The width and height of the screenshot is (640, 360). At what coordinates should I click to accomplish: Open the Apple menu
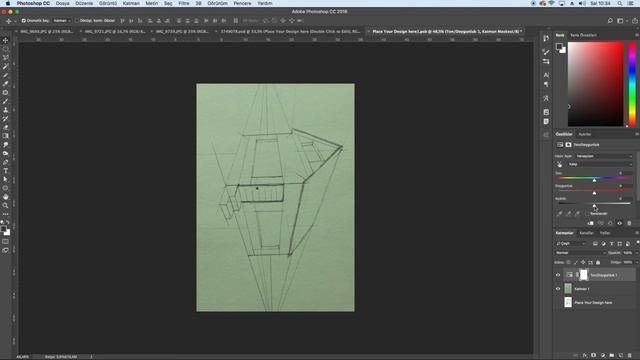(7, 3)
